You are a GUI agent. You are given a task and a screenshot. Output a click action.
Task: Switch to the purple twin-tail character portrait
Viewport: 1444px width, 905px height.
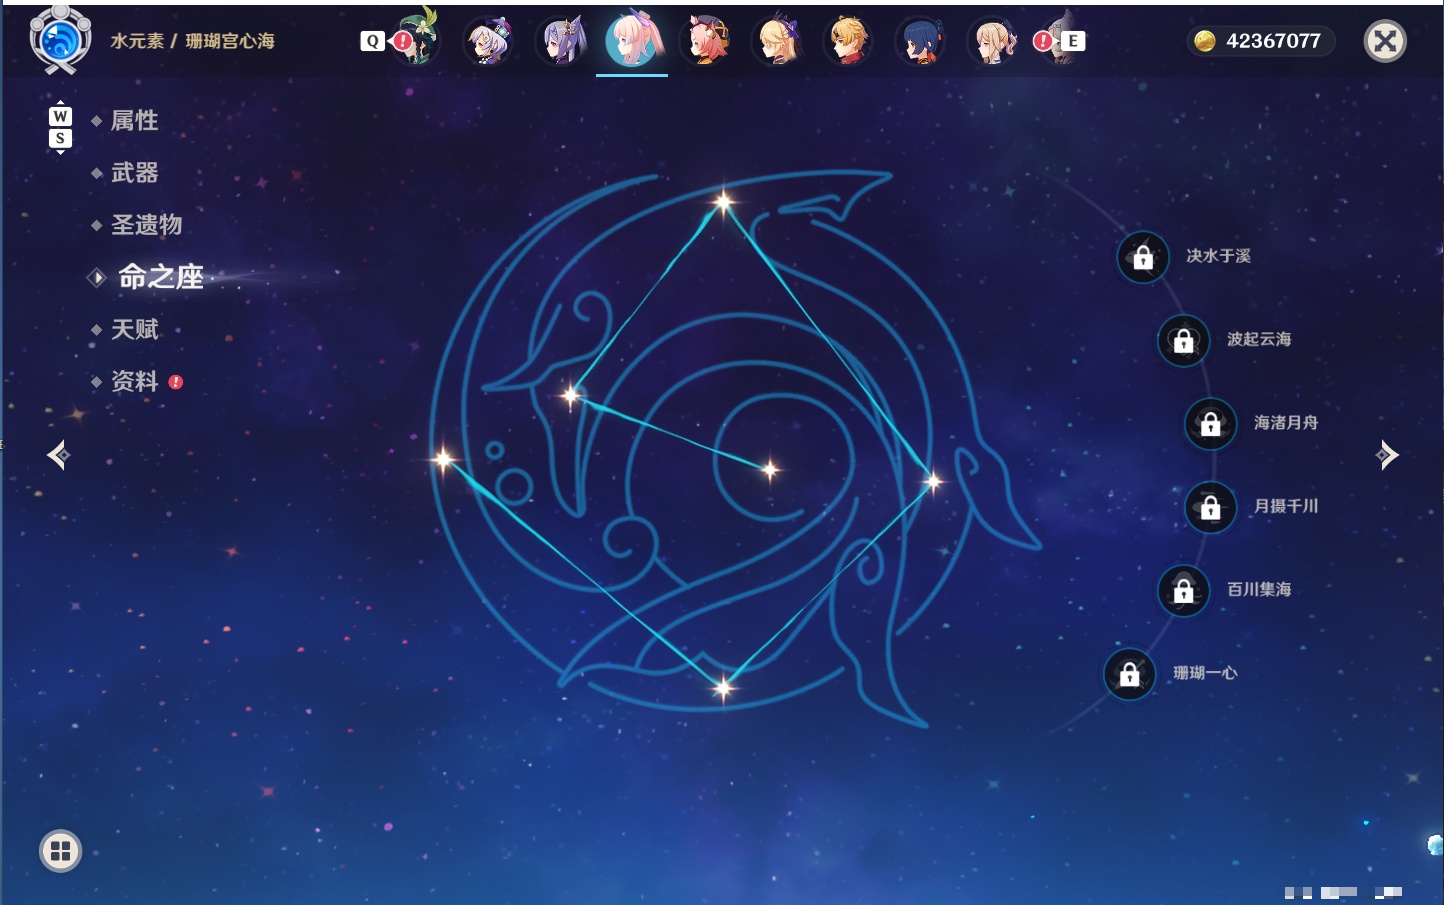point(561,40)
